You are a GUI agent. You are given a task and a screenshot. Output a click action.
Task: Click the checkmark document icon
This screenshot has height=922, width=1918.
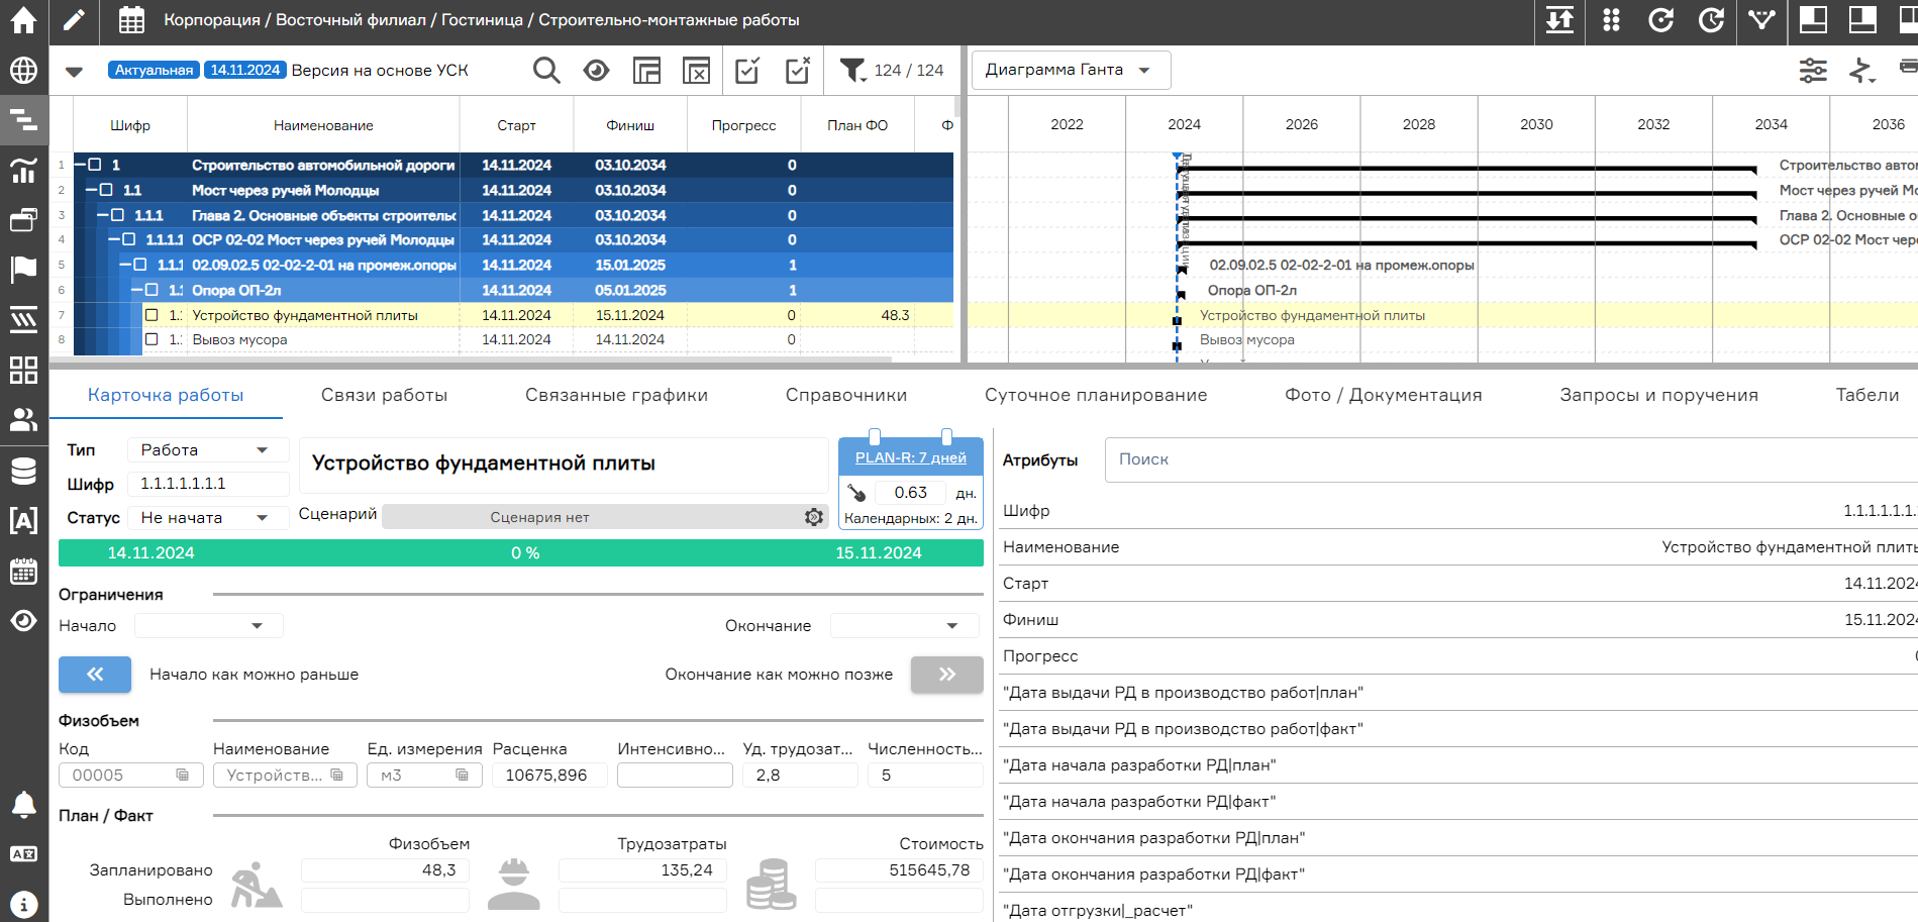pos(747,70)
